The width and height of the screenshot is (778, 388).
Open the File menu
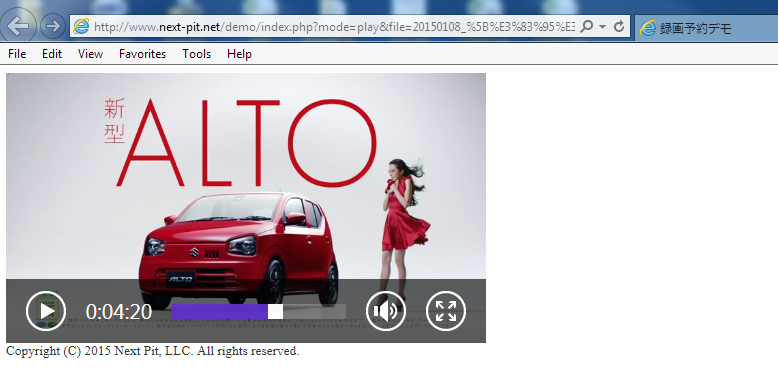pyautogui.click(x=17, y=54)
